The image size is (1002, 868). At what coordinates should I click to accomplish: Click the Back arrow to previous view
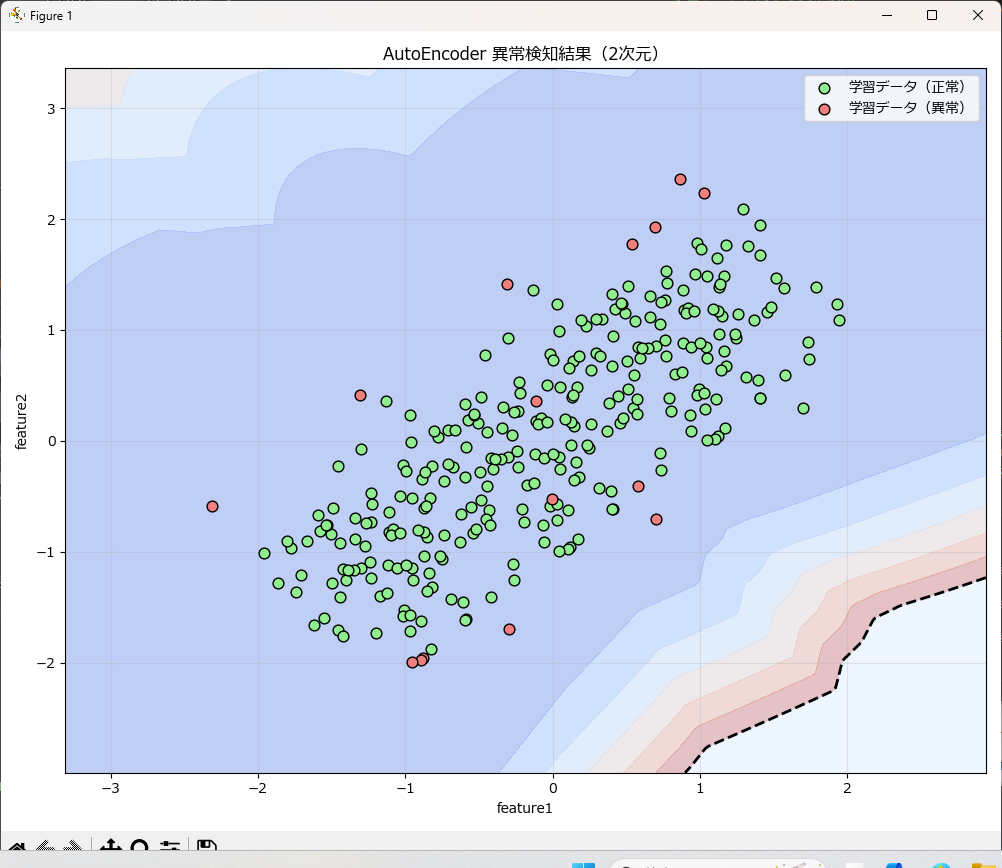click(45, 848)
